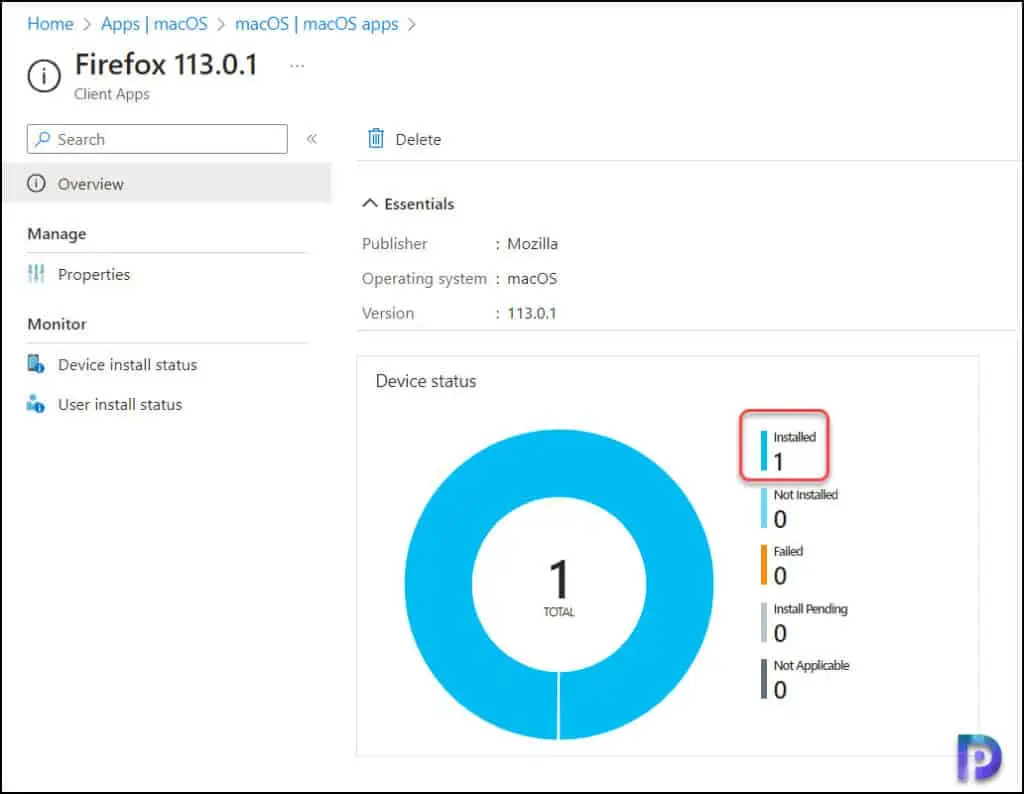
Task: Click the Properties sliders icon
Action: pyautogui.click(x=37, y=274)
